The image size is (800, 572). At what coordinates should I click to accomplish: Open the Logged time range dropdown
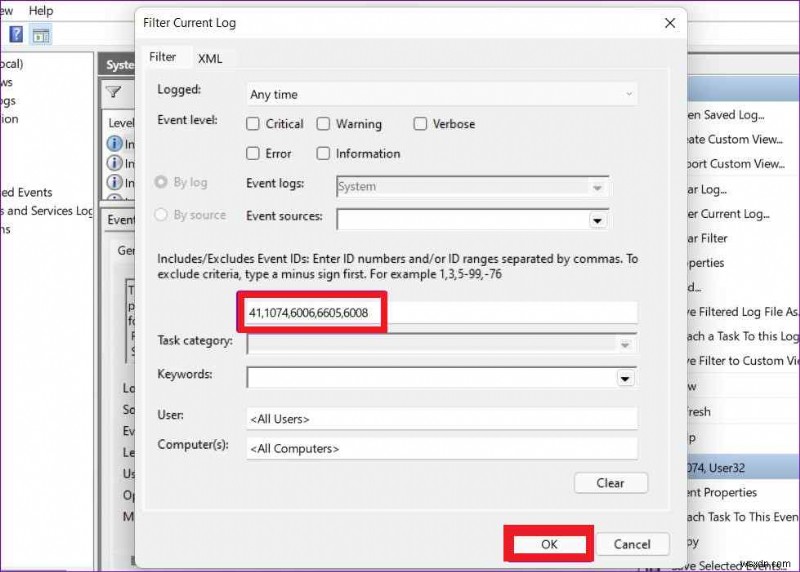(441, 94)
